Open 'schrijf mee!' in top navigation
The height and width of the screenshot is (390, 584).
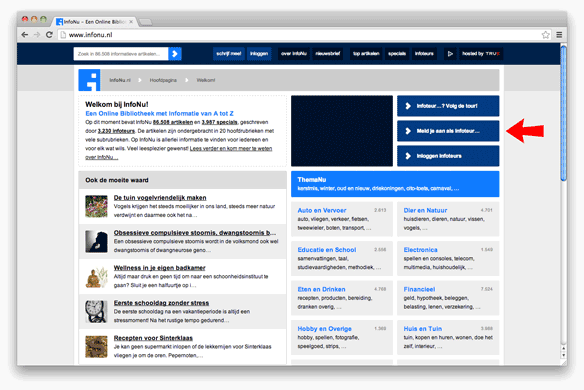click(229, 54)
